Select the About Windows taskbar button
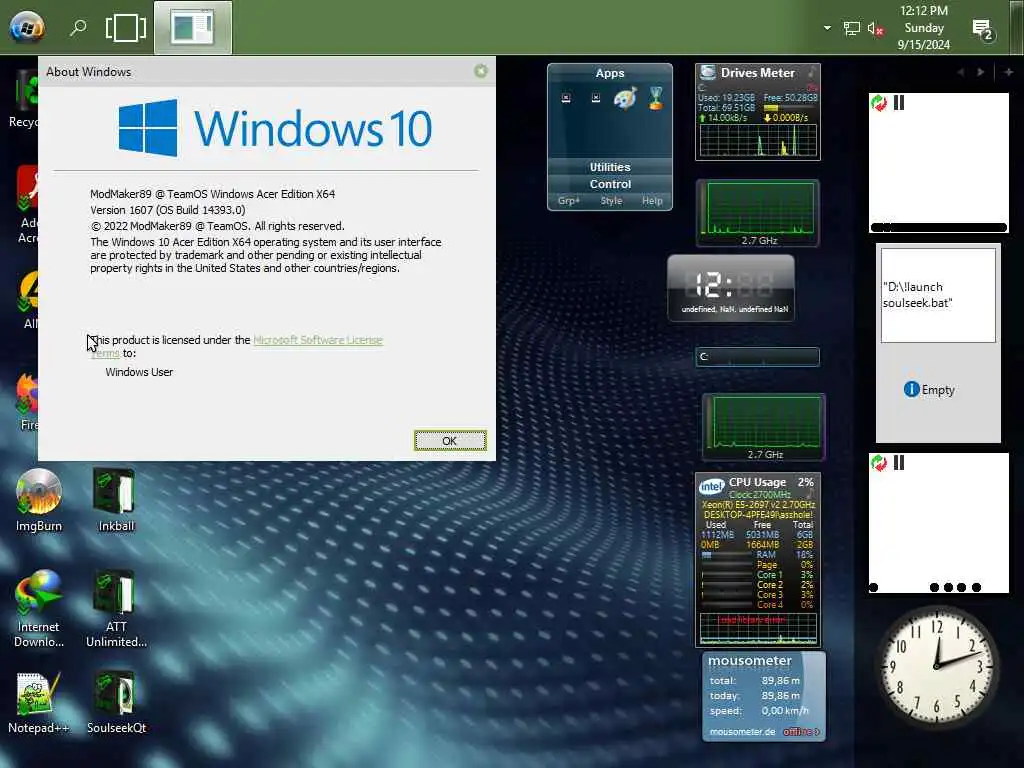This screenshot has width=1024, height=768. tap(193, 27)
